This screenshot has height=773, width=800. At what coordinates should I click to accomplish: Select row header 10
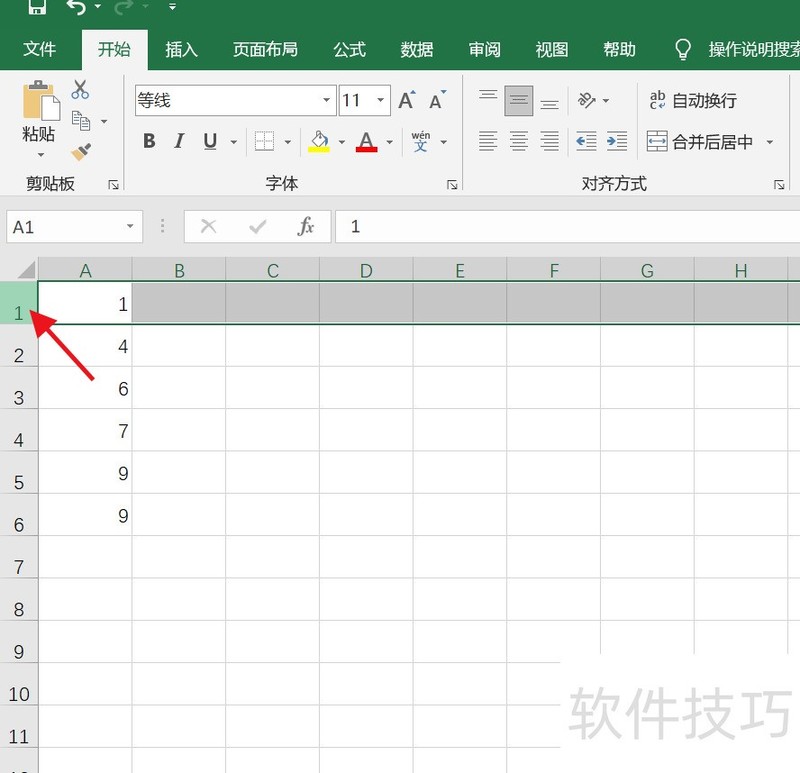[x=19, y=684]
